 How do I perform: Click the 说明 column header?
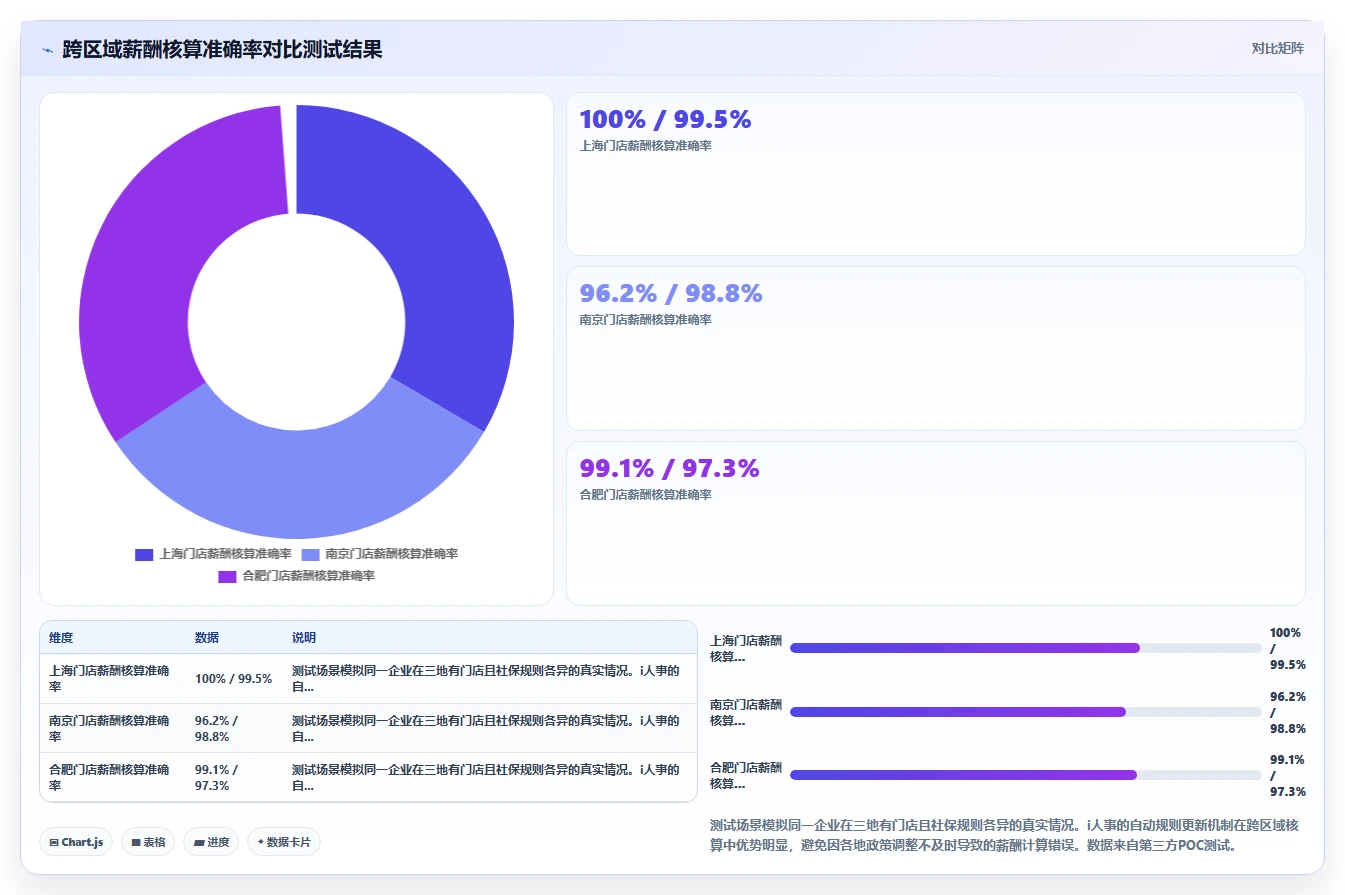(304, 638)
